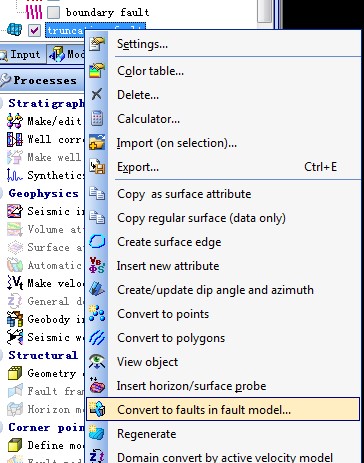364x463 pixels.
Task: Click the Insert new attribute icon
Action: pos(97,266)
